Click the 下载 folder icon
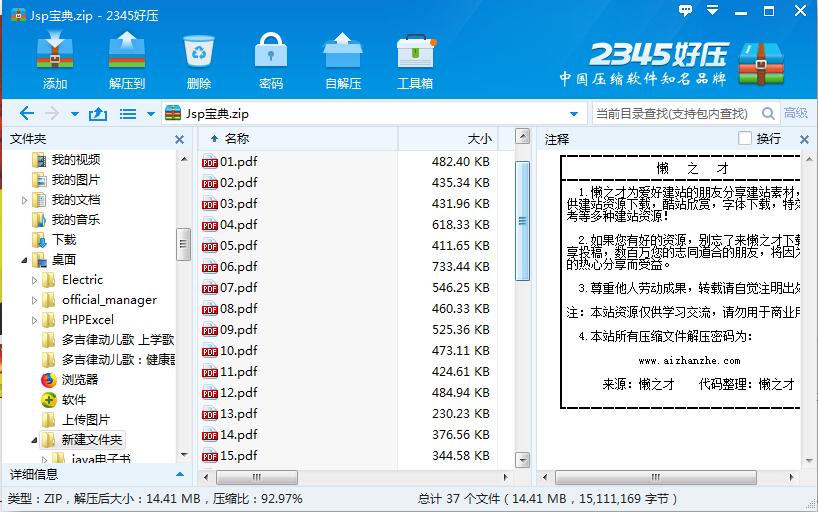Viewport: 818px width, 512px height. pyautogui.click(x=39, y=240)
